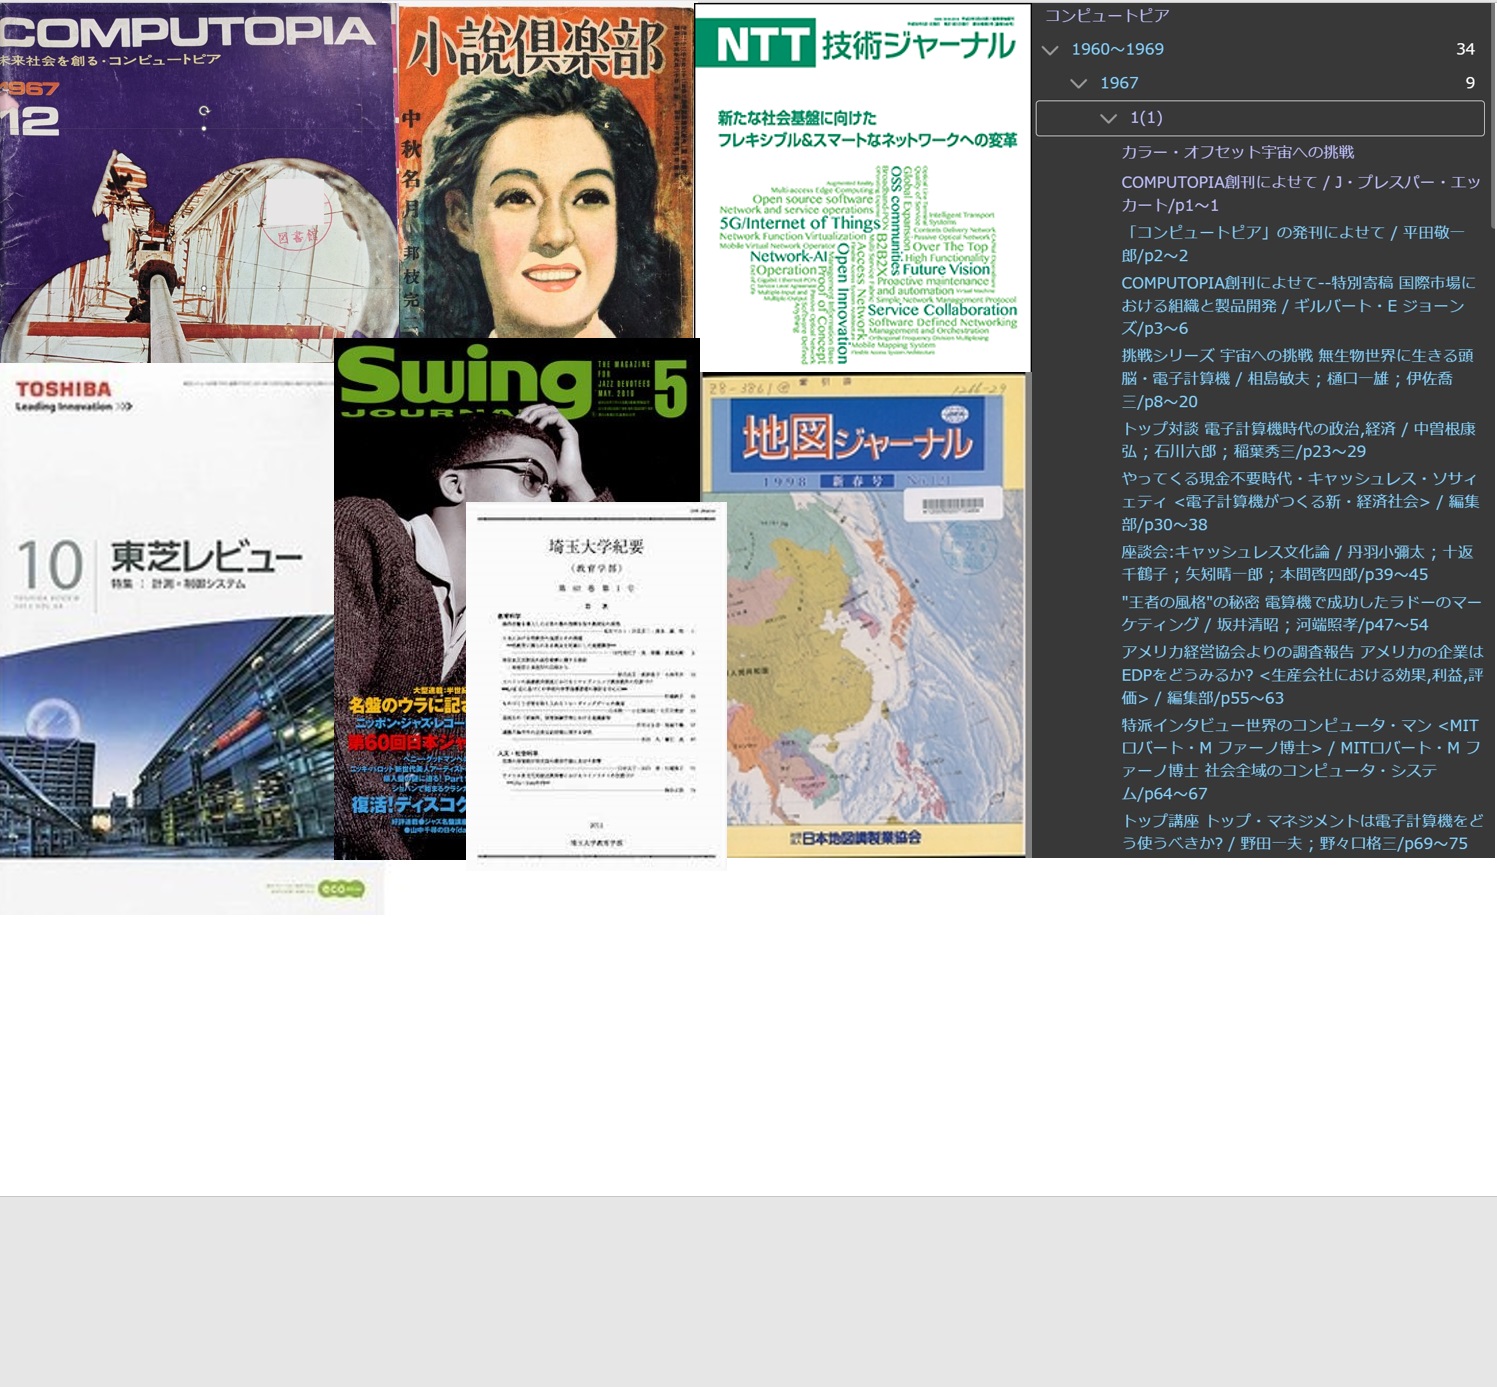Open article やってくる現金不要時代・キャッシュレス・ソサィエティ

pos(1300,501)
